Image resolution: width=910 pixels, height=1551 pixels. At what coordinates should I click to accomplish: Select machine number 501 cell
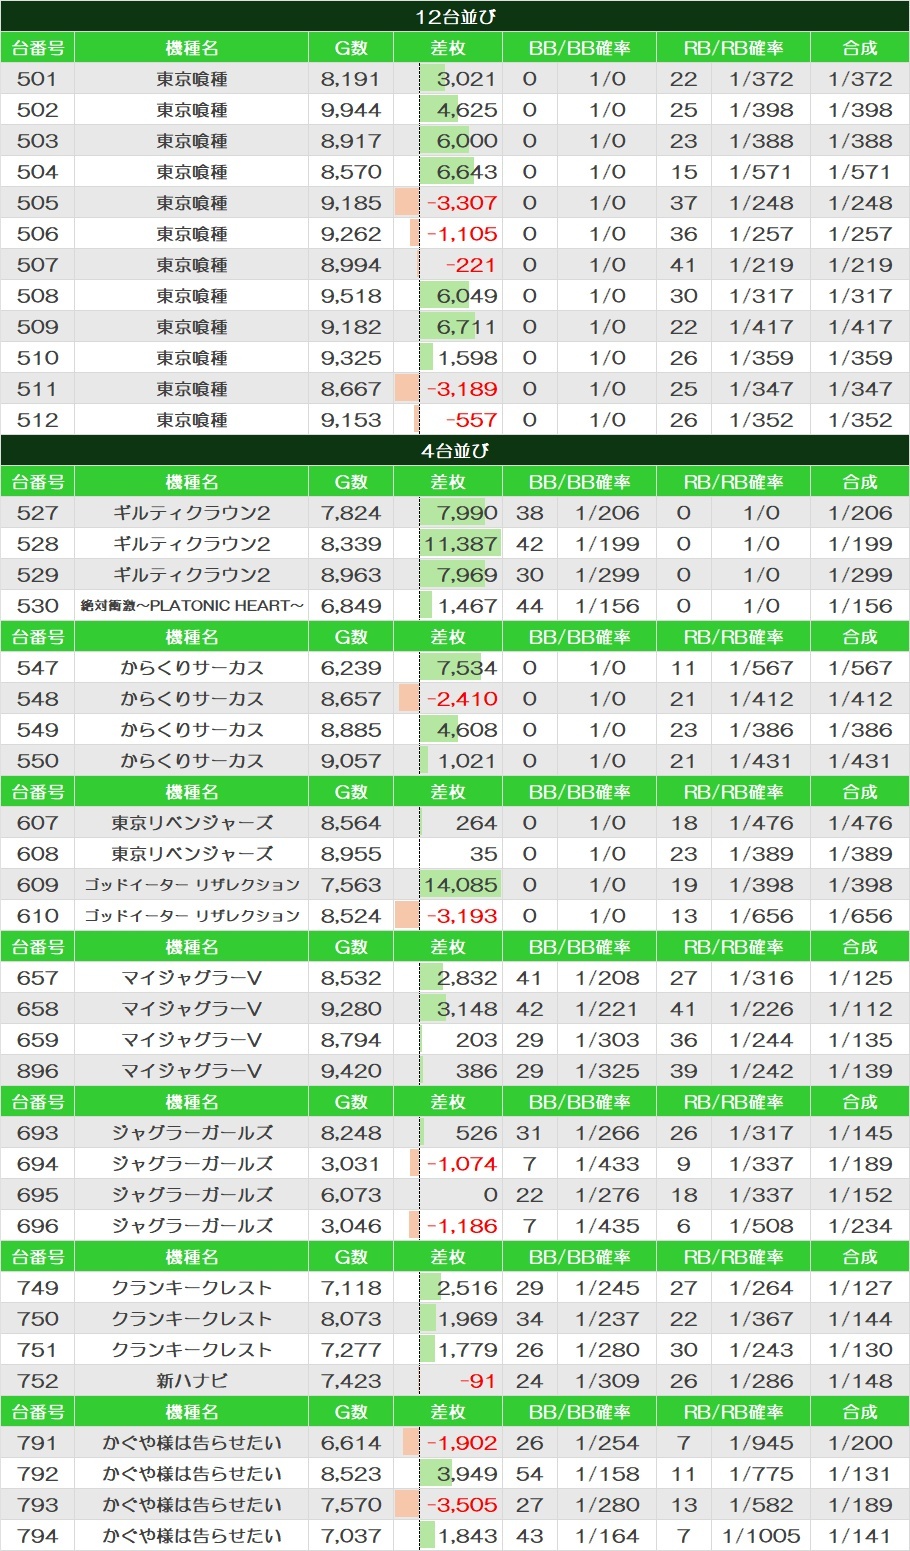(x=38, y=79)
